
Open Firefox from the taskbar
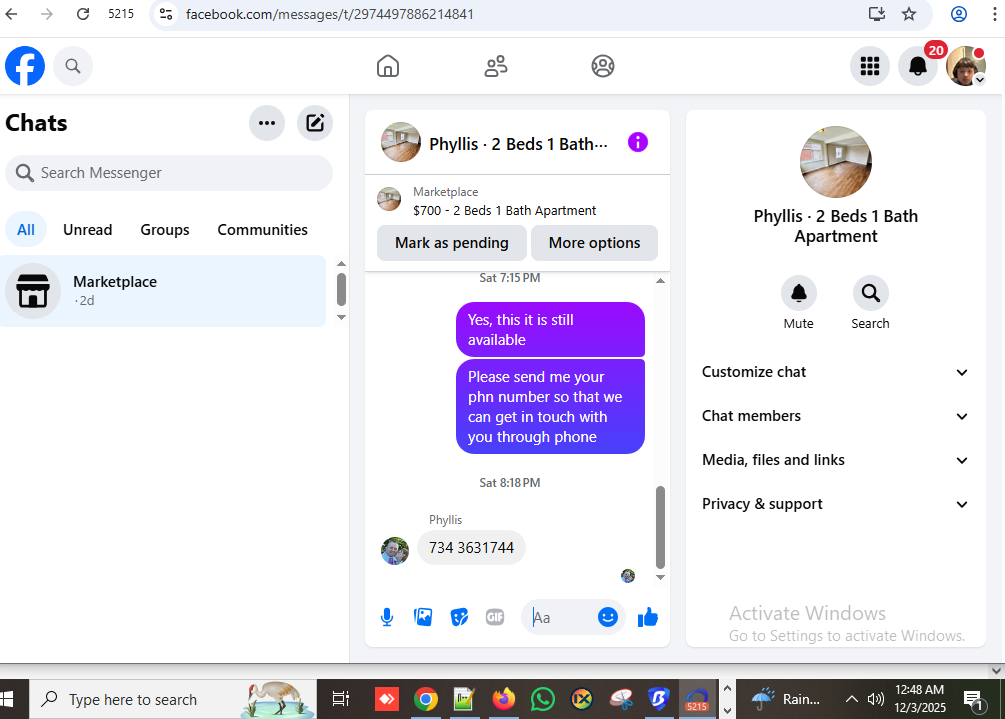point(504,699)
